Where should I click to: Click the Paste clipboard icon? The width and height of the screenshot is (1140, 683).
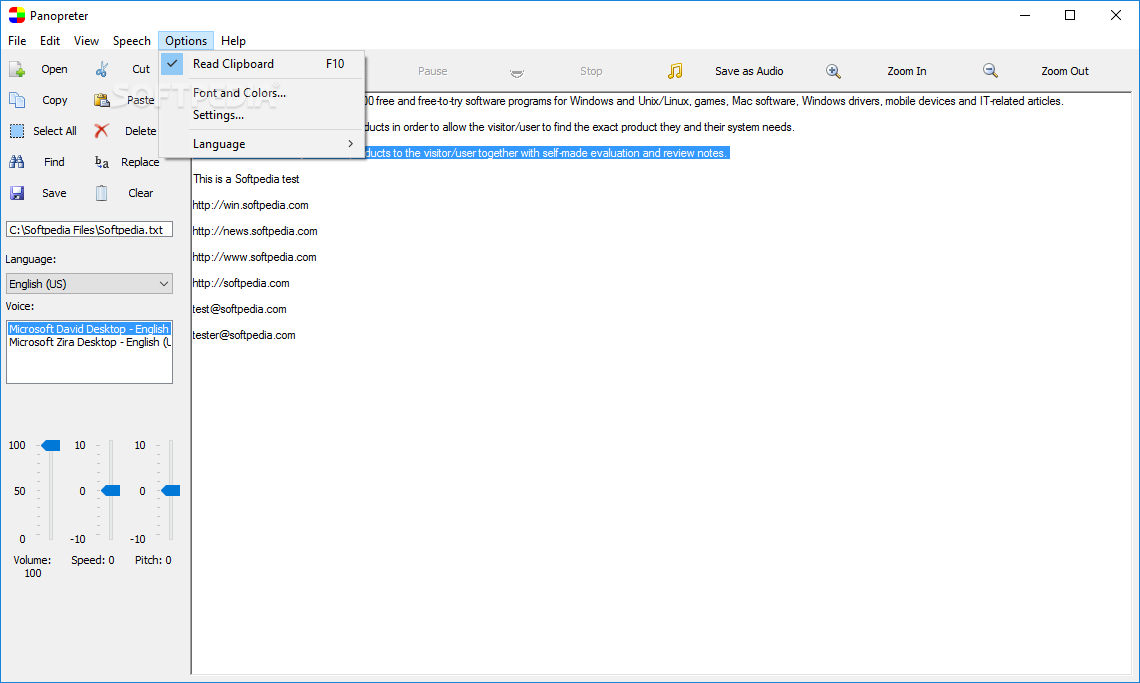[102, 100]
